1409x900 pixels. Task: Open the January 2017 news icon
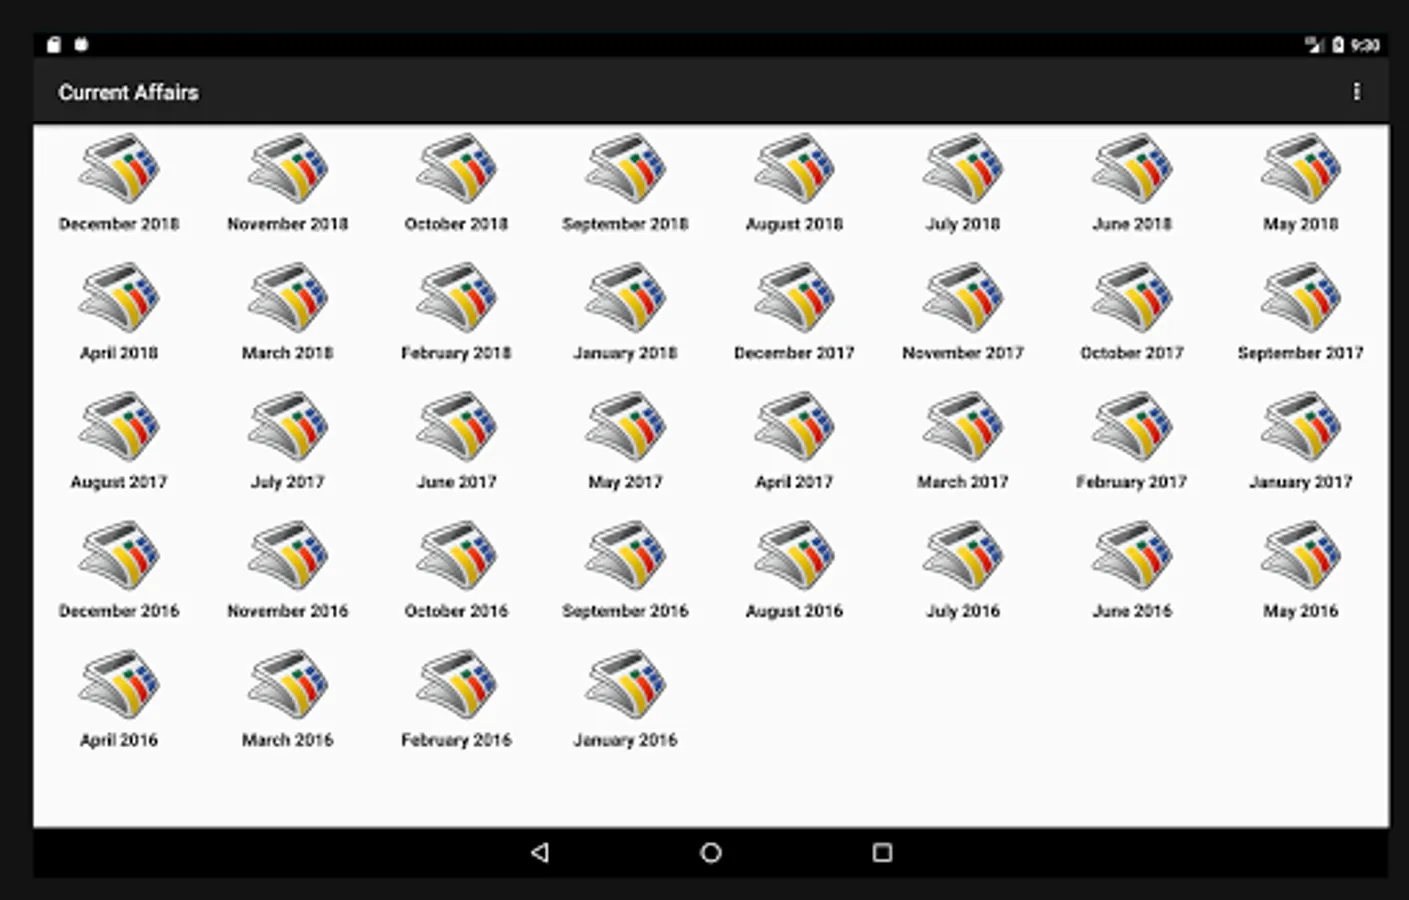click(x=1301, y=427)
